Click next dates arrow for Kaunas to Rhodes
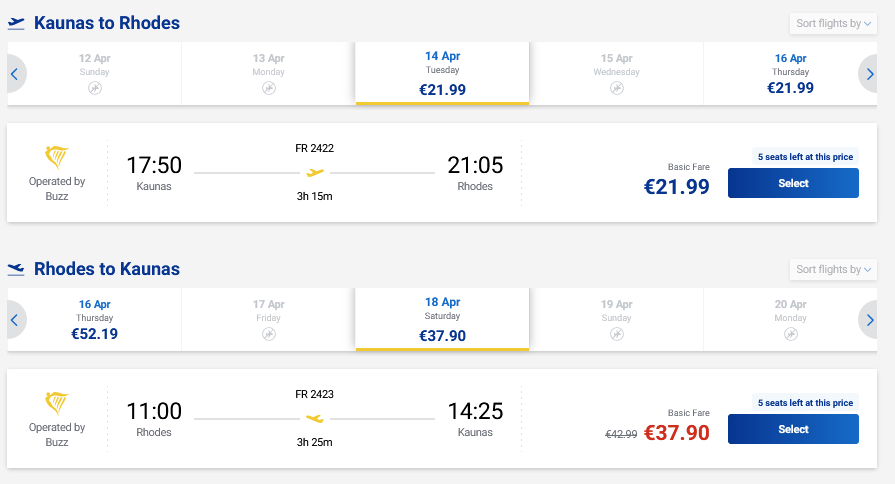Viewport: 895px width, 484px height. [x=871, y=73]
